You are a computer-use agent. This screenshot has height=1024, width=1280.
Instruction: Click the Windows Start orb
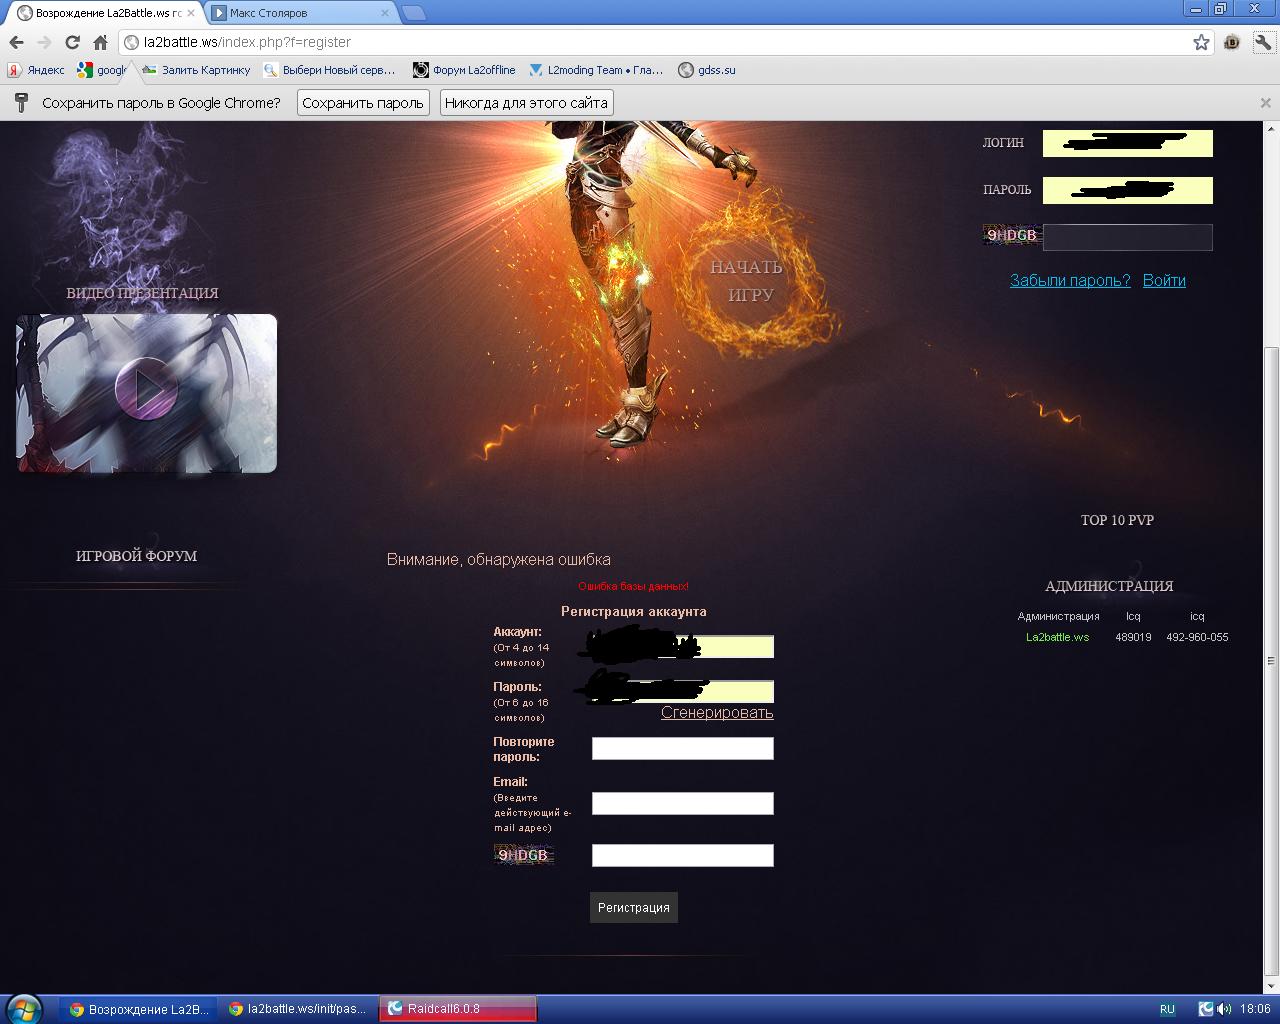(24, 1008)
